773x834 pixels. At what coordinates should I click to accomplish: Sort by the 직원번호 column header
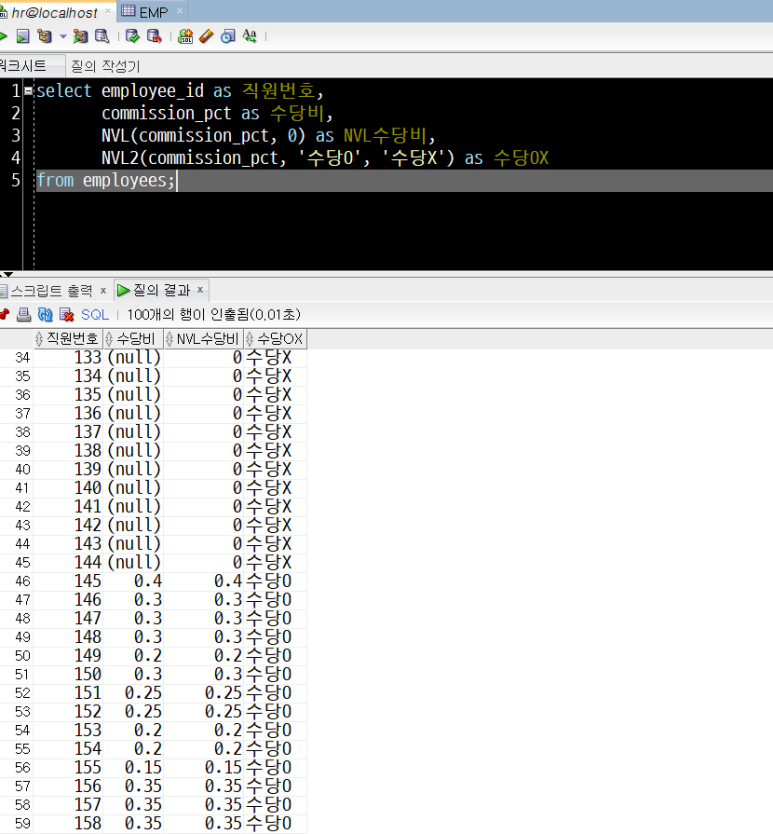68,339
